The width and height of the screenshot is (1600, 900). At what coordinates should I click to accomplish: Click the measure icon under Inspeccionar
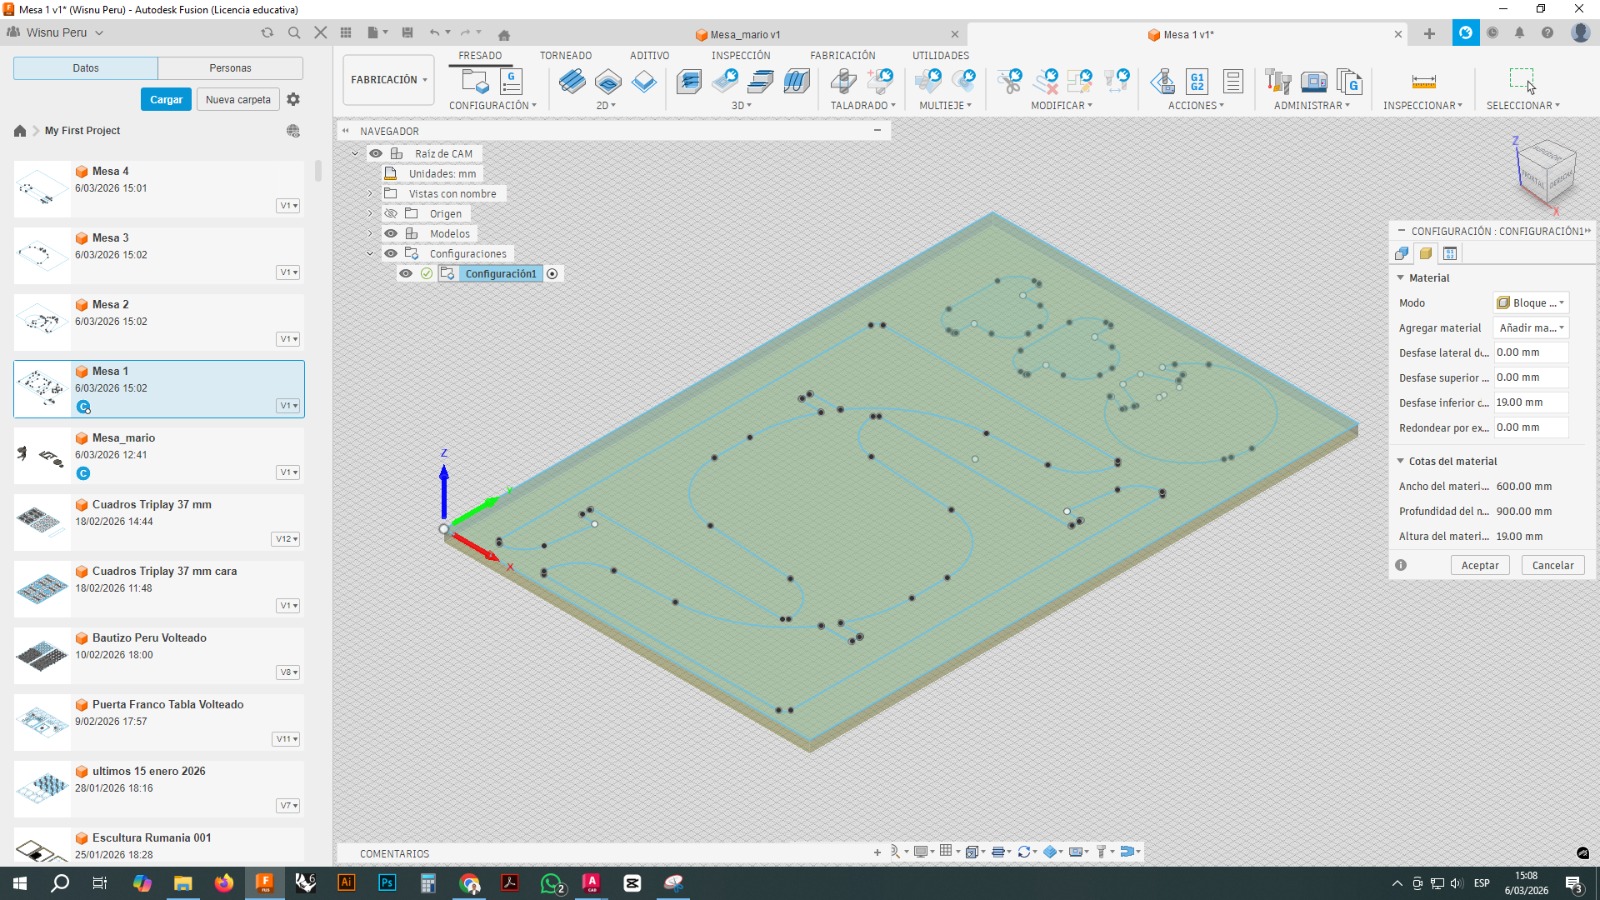pyautogui.click(x=1423, y=82)
